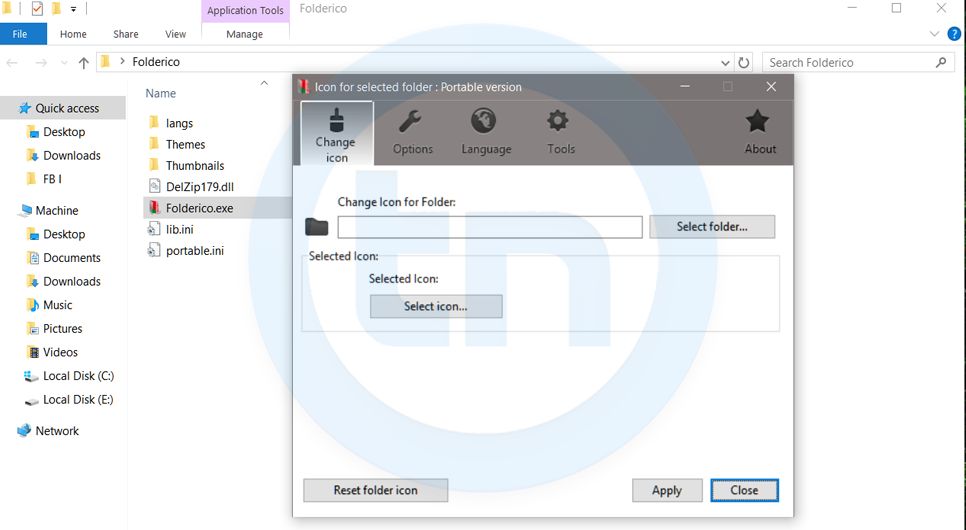966x530 pixels.
Task: Click the breadcrumb chevron before Folderico
Action: click(x=122, y=62)
